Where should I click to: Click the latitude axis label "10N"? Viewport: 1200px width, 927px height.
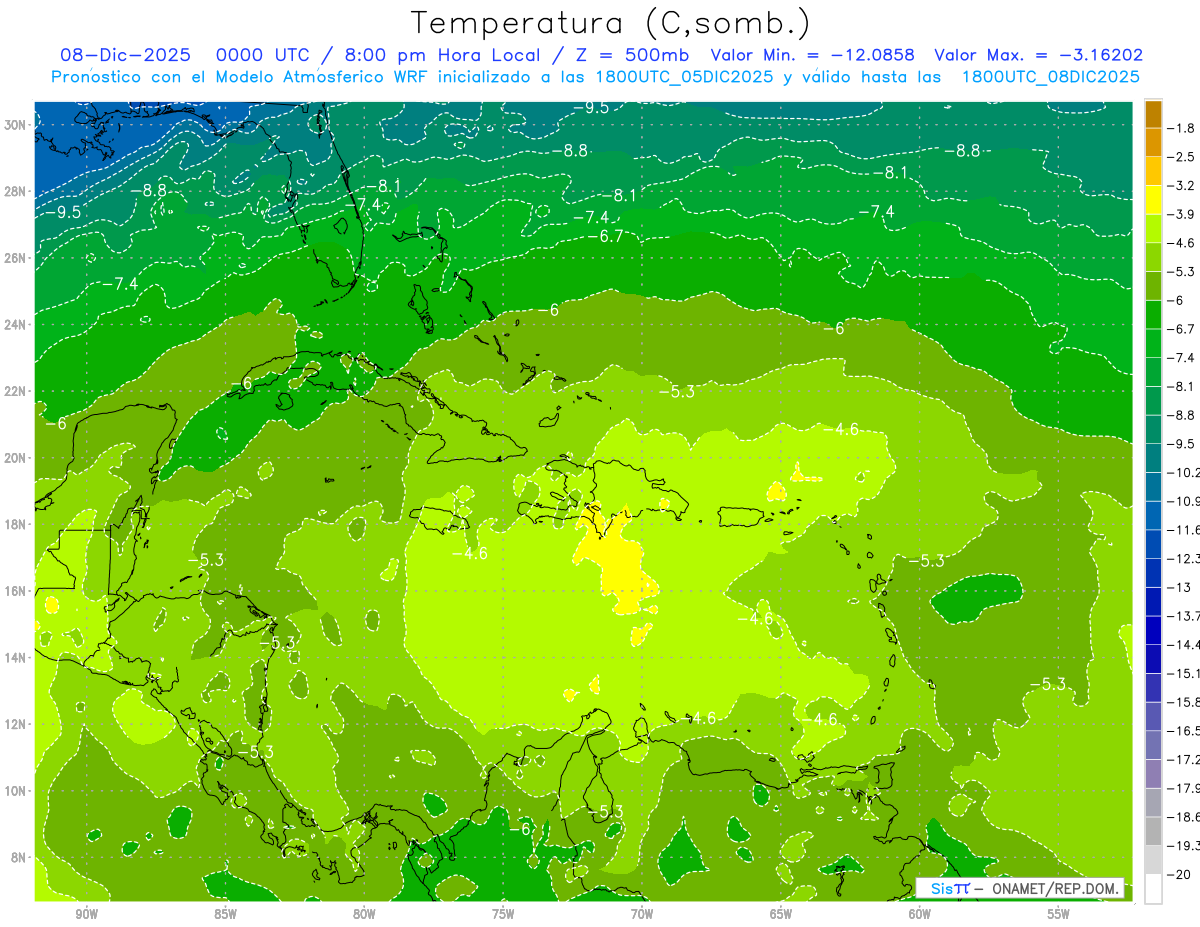[15, 791]
